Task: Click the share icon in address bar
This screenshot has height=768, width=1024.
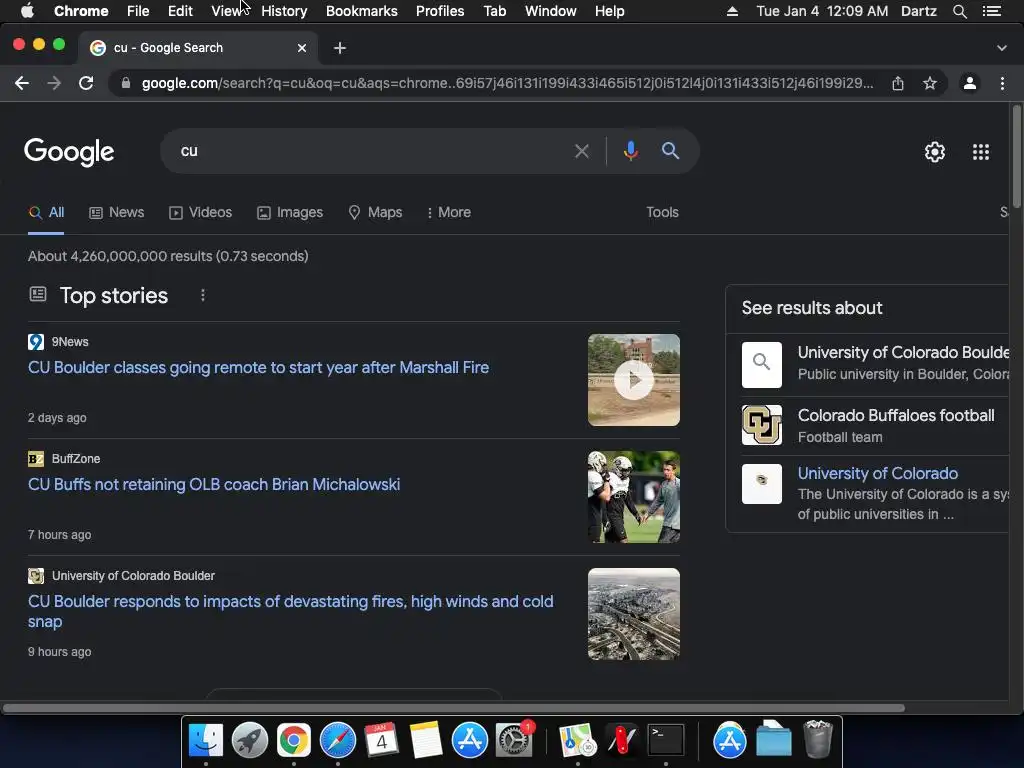Action: click(x=898, y=83)
